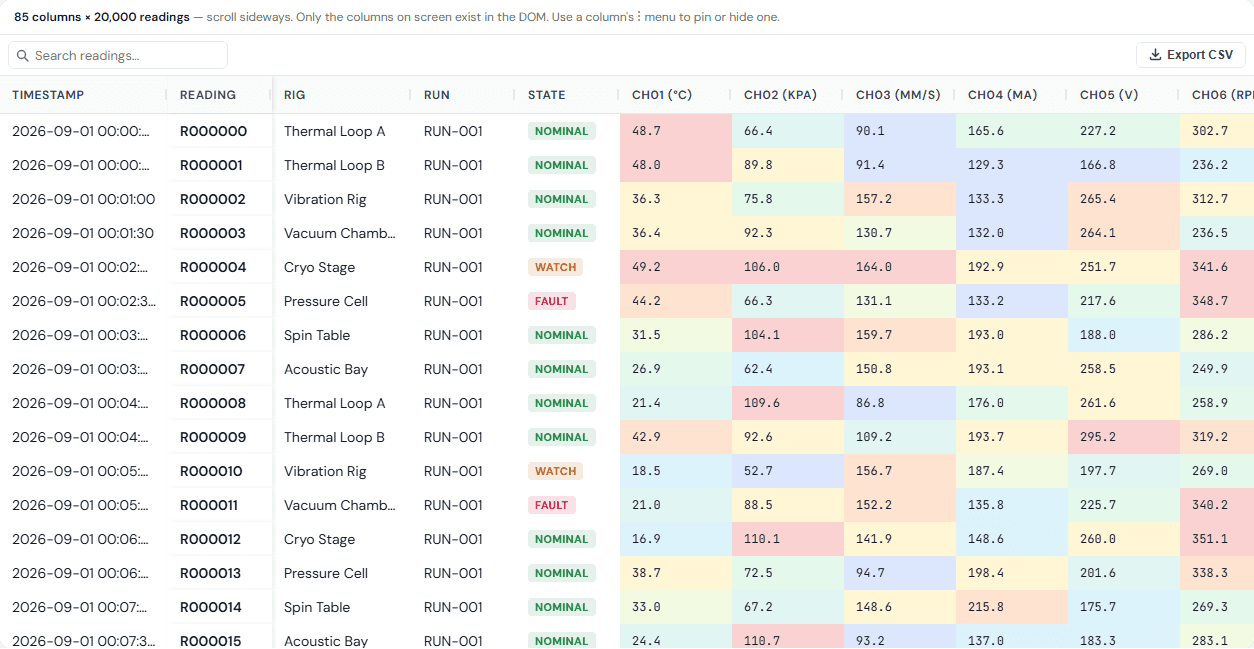Click timestamp 2026-09-01 00:01:30
Screen dimensions: 1254x649
tap(84, 233)
